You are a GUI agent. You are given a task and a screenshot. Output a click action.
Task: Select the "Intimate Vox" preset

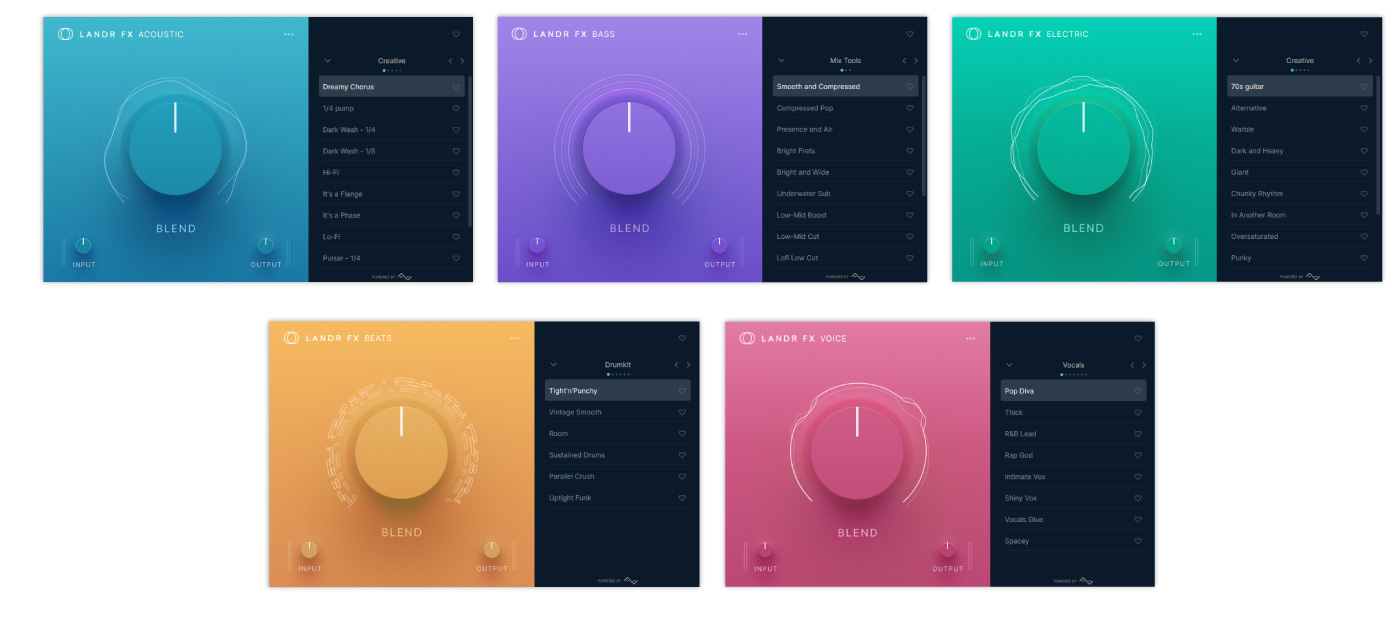pos(1074,476)
